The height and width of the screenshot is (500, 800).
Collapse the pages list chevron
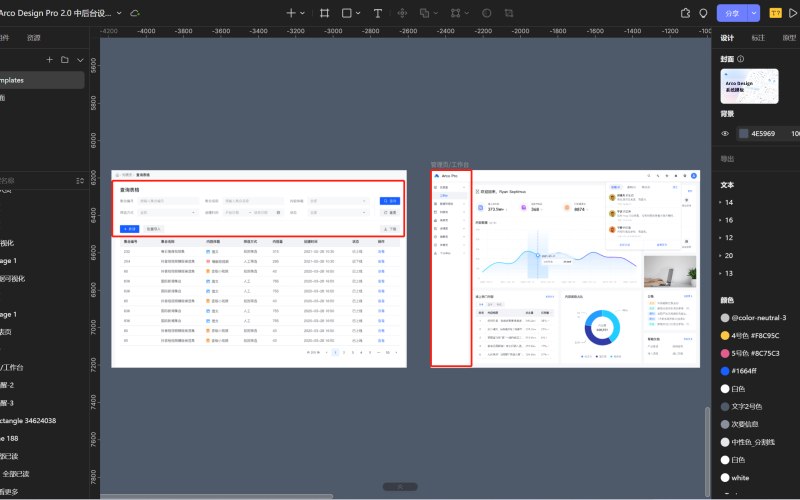coord(80,60)
